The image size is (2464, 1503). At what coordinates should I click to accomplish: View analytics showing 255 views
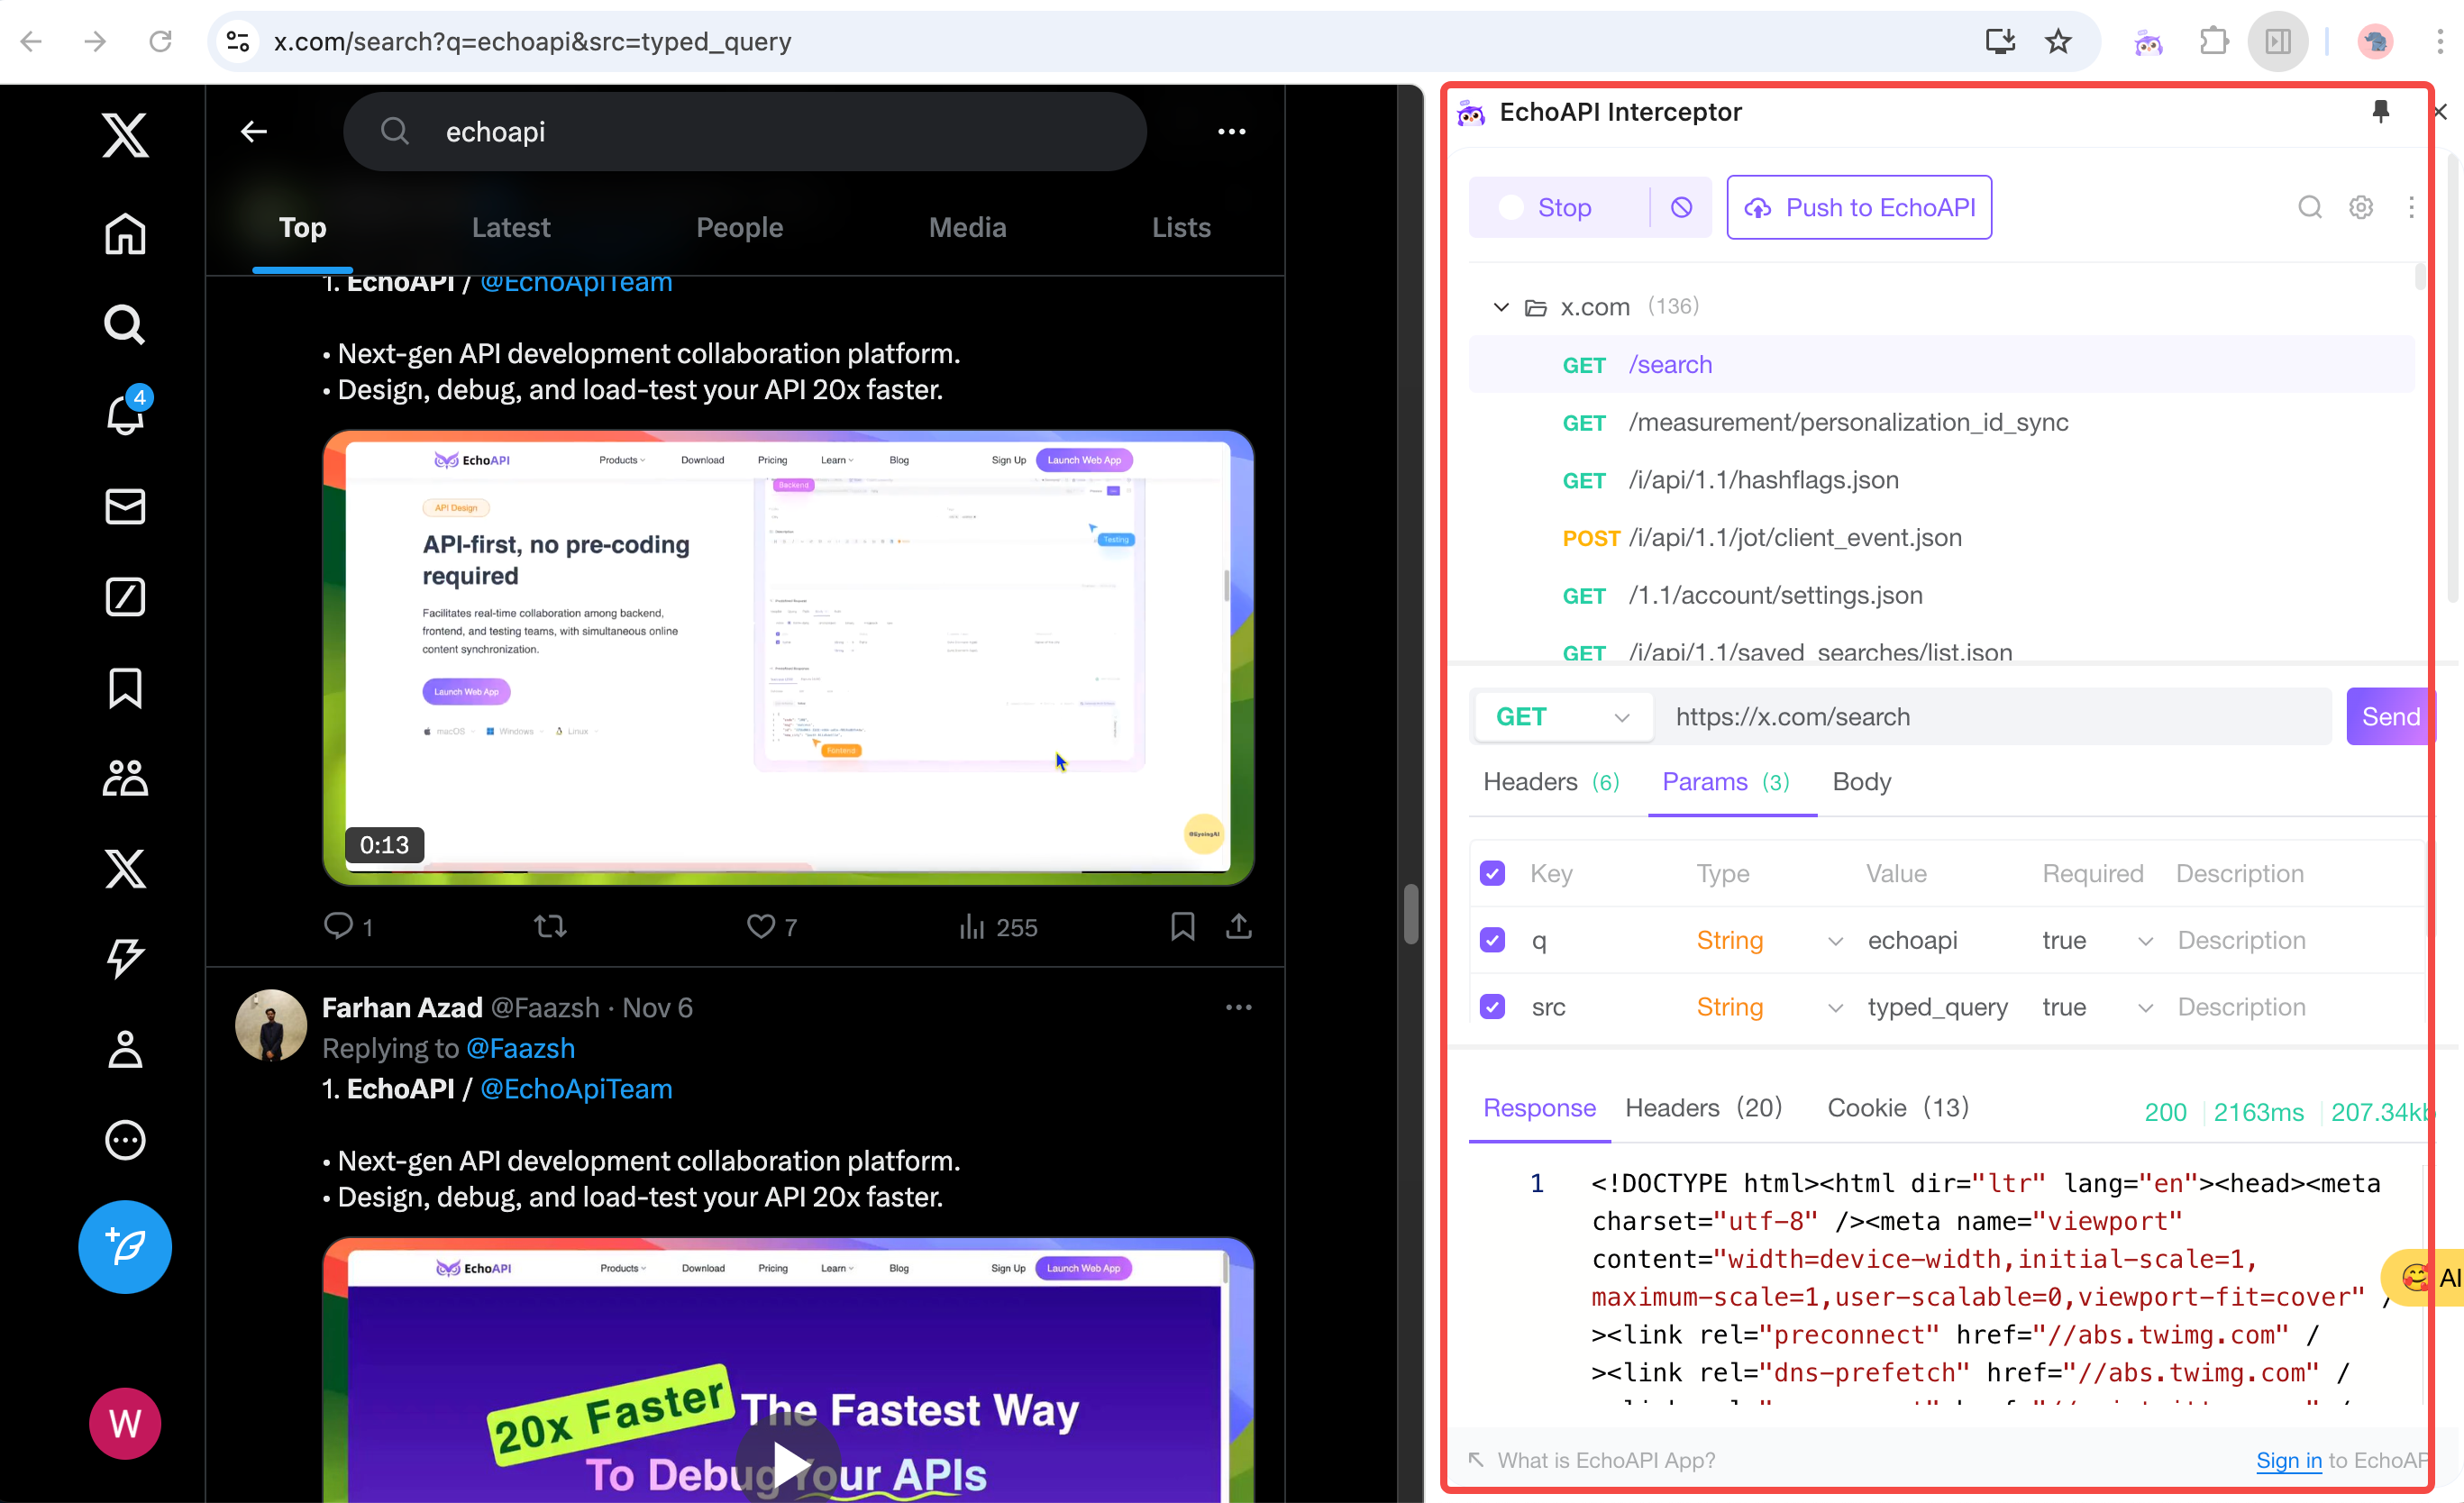997,926
